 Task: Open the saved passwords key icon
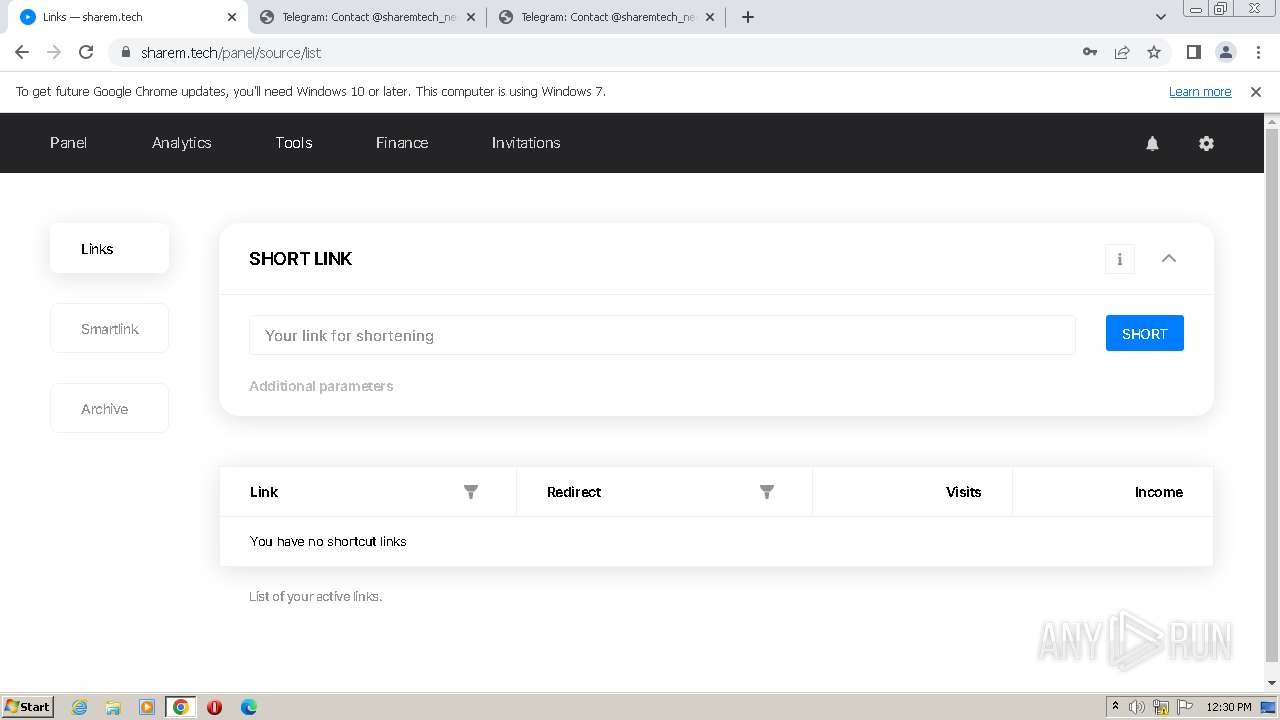coord(1090,52)
